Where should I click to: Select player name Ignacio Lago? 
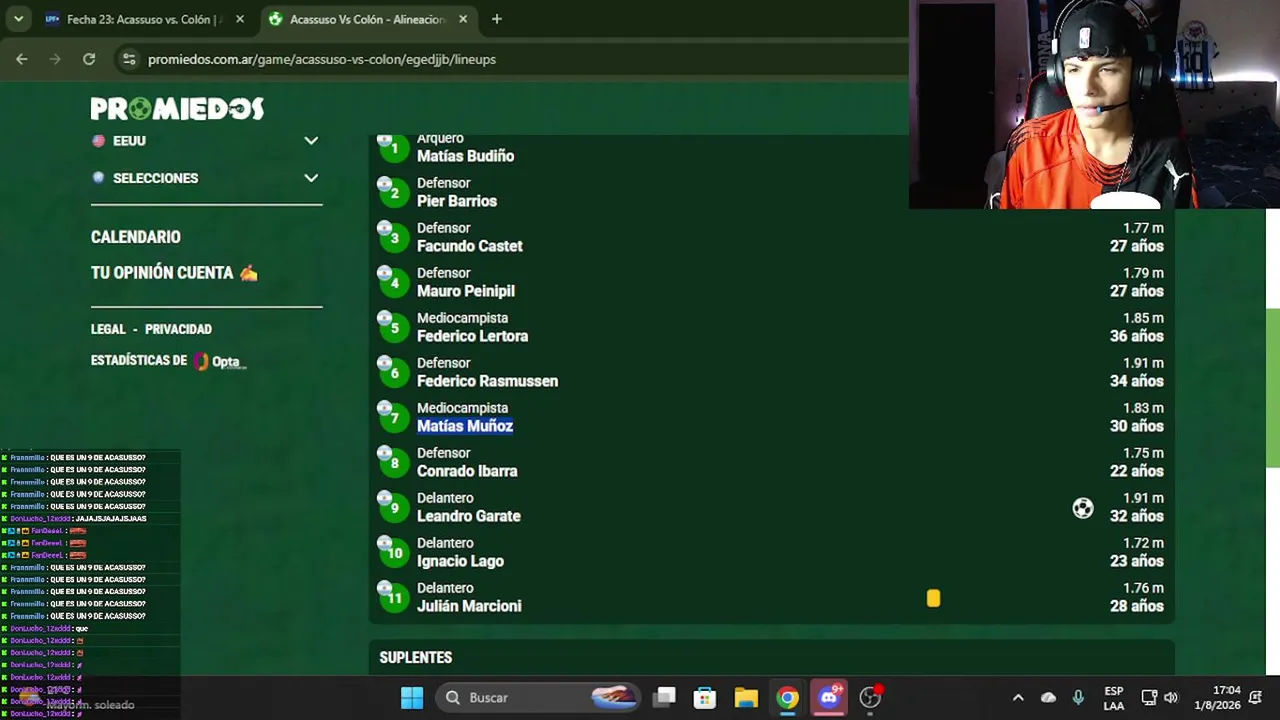(460, 561)
